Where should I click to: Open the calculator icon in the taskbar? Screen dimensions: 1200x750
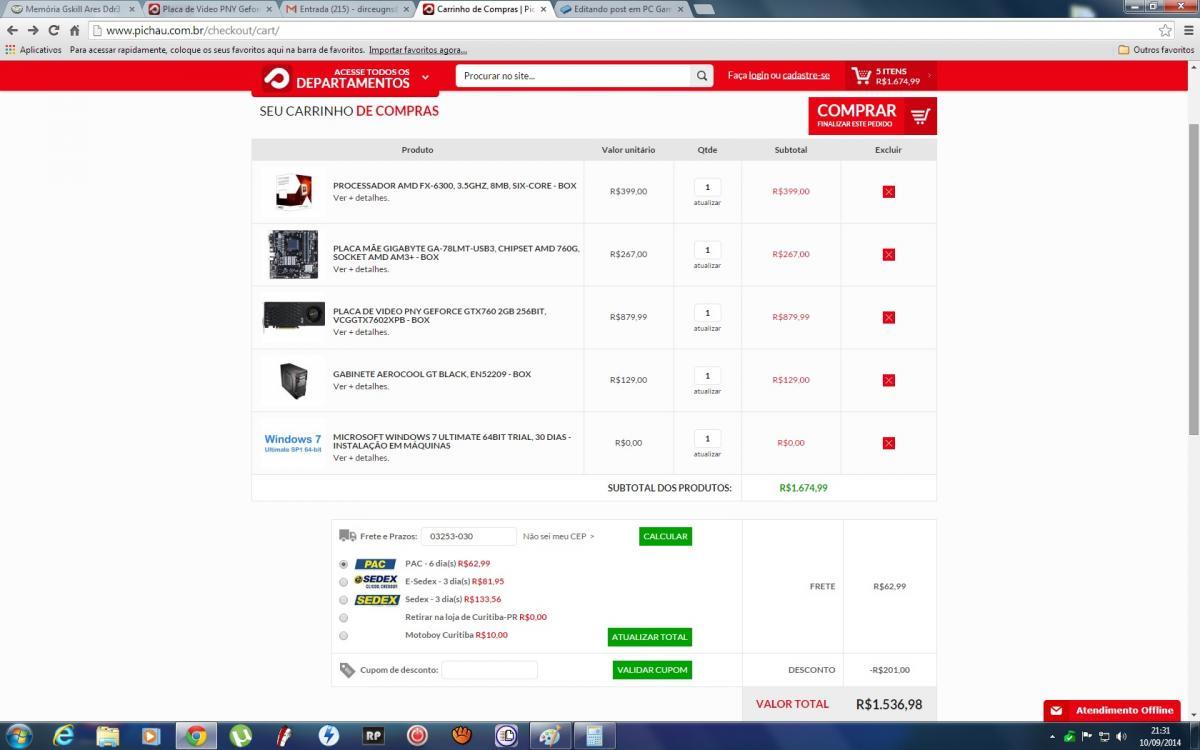click(x=594, y=735)
